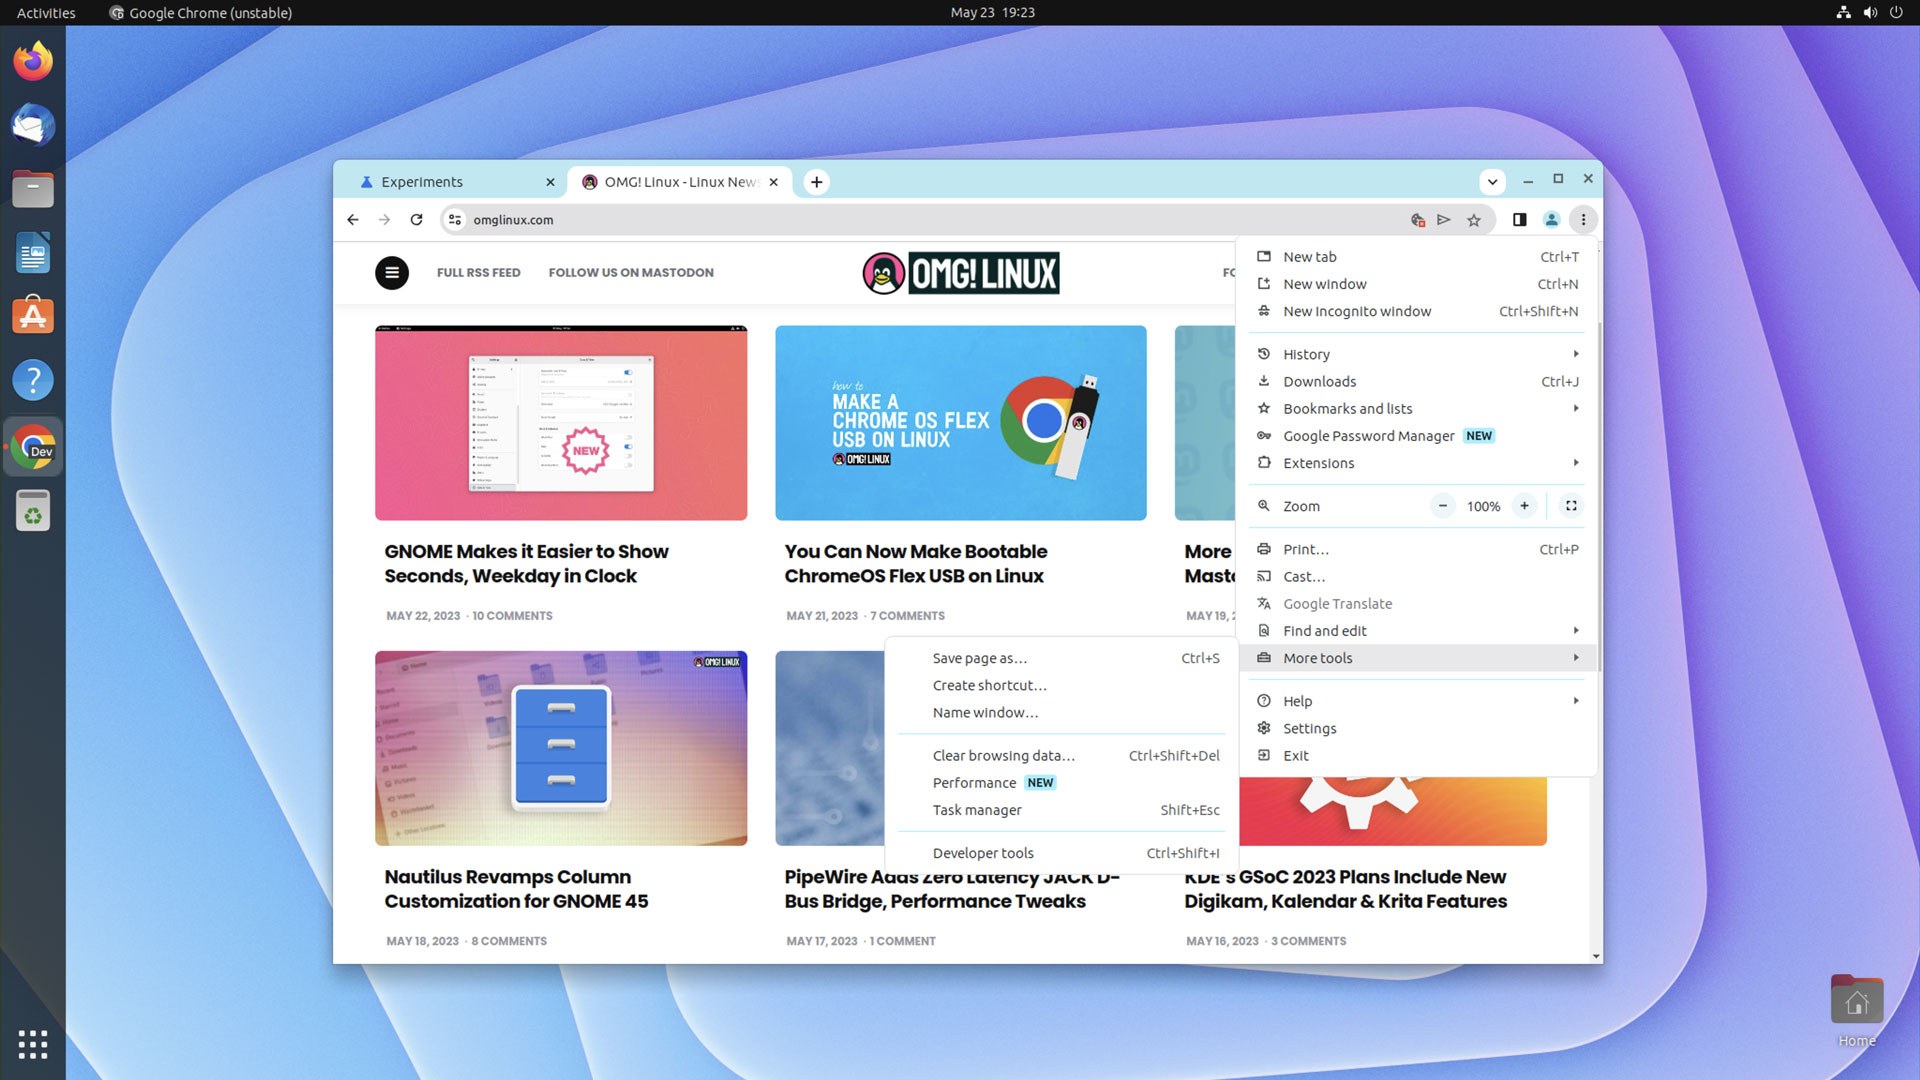Choose Clear browsing data in submenu

1062,756
